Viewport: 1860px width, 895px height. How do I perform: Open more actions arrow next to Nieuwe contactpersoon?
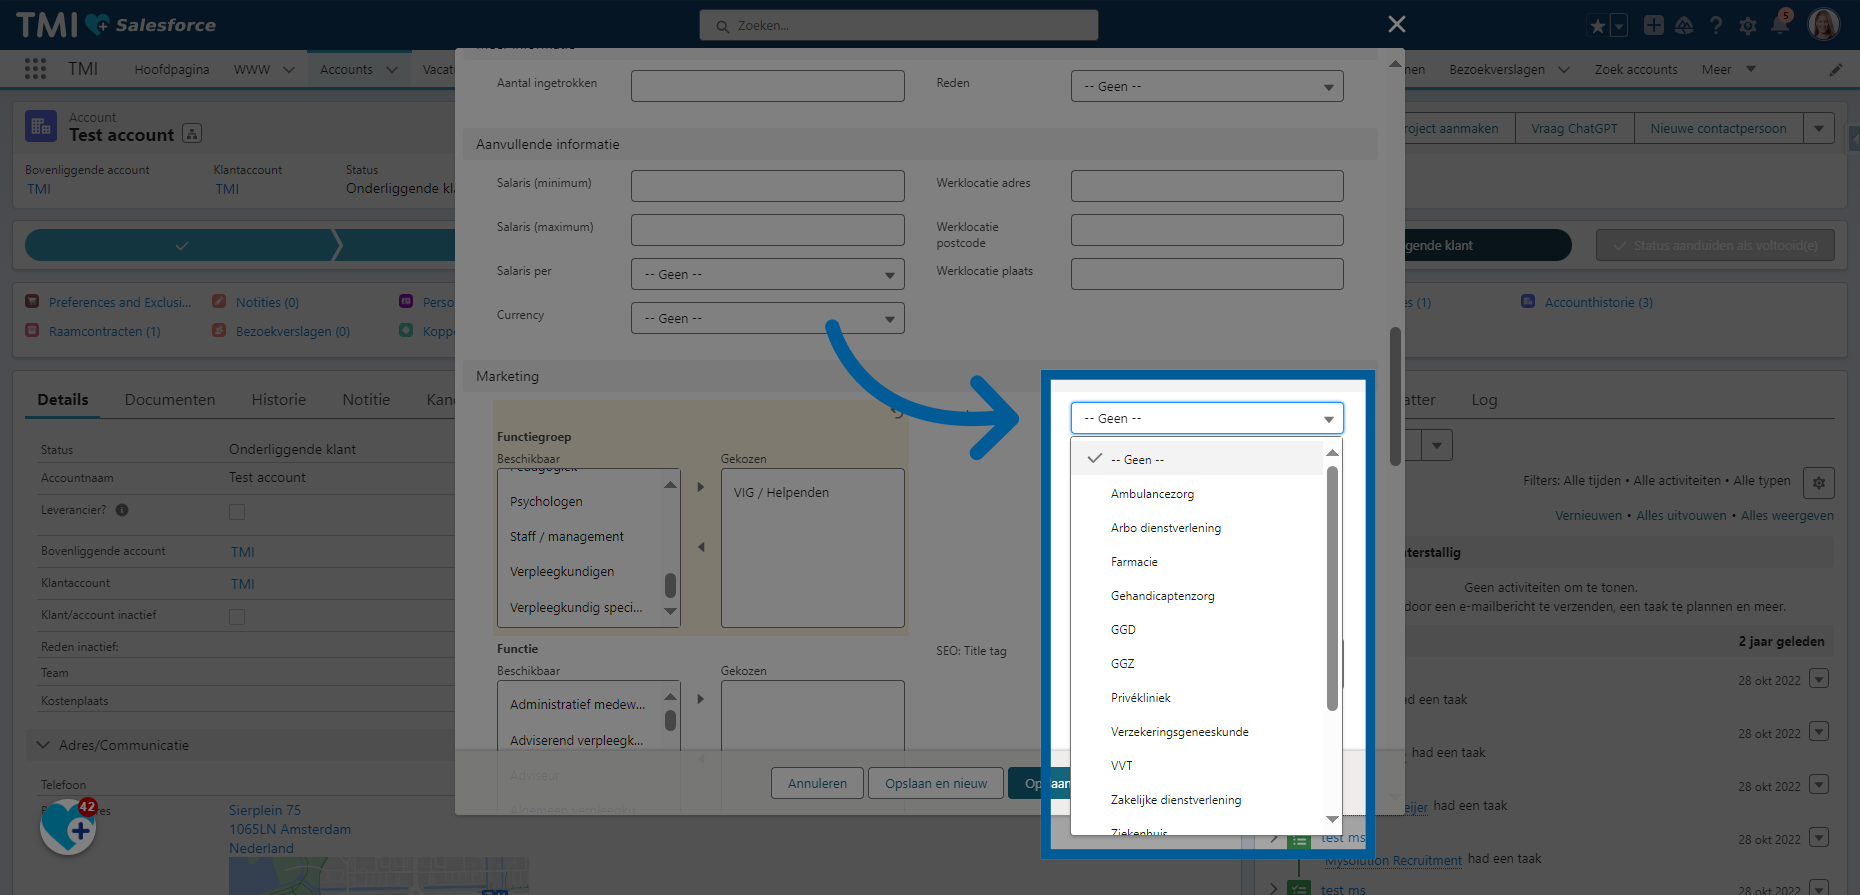click(1819, 129)
